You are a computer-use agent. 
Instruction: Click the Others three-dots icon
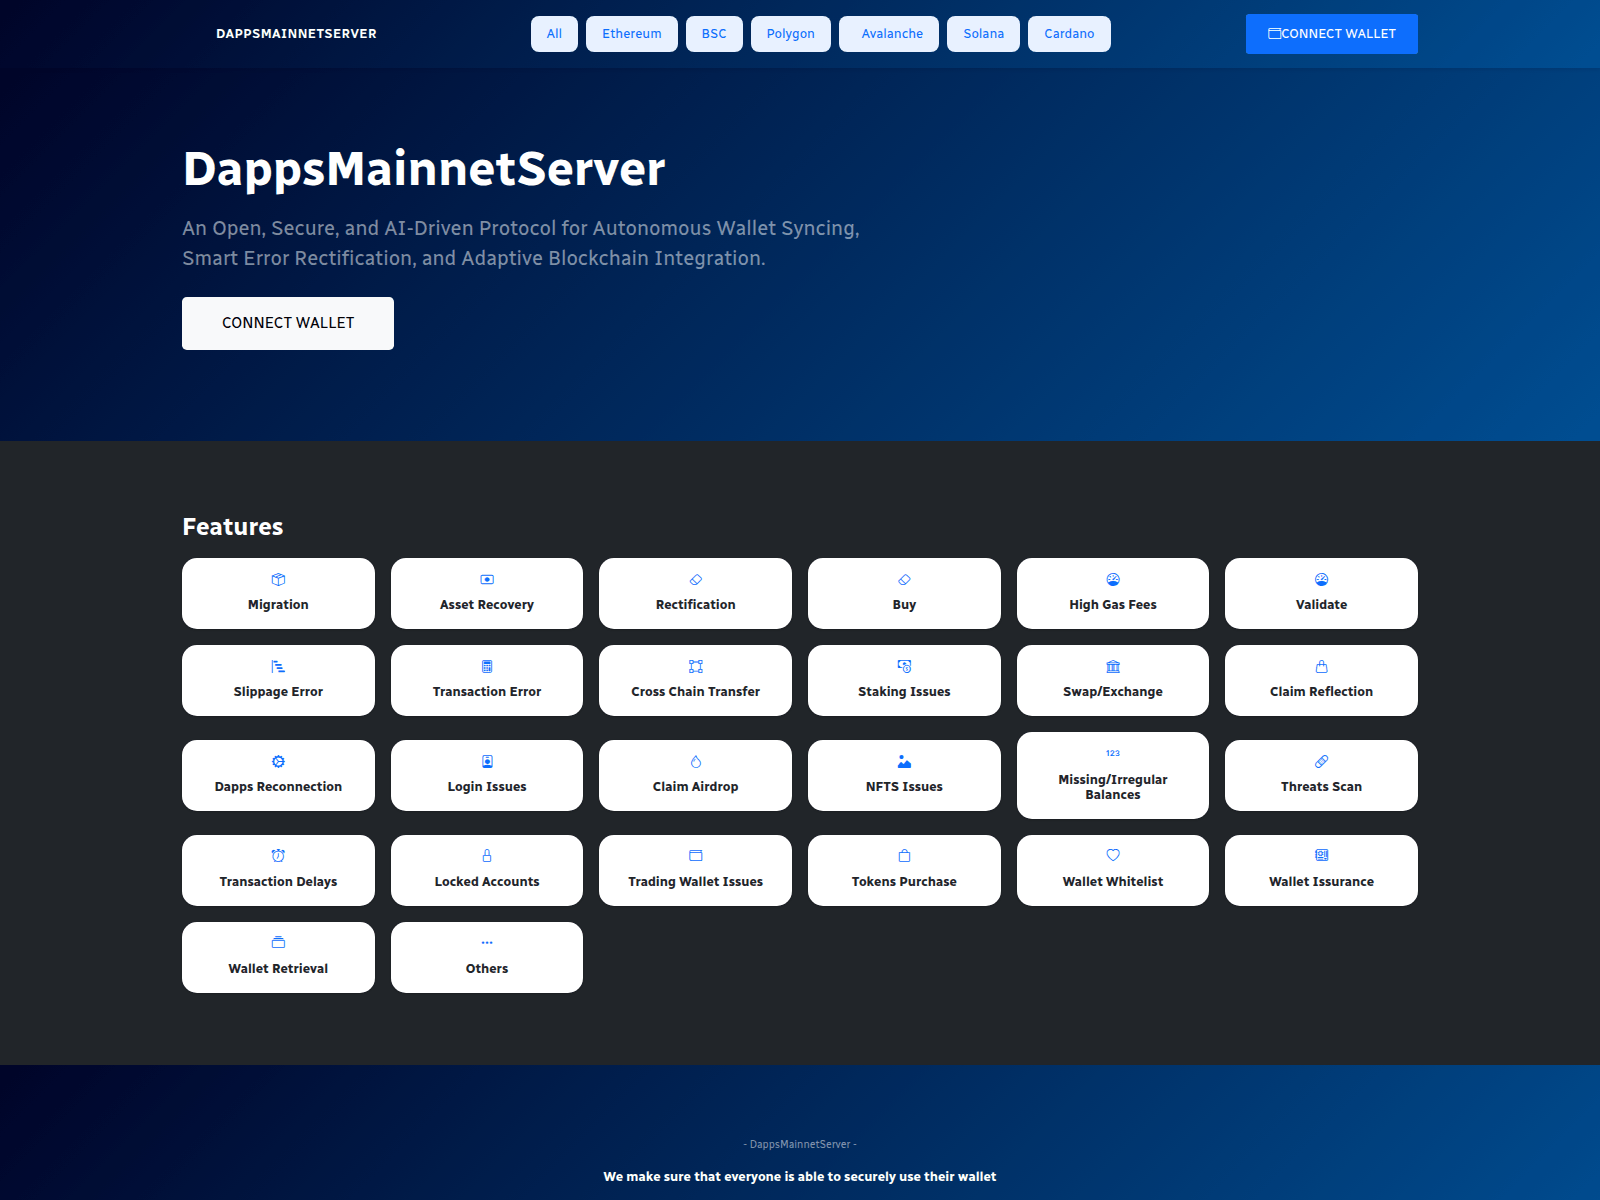pyautogui.click(x=487, y=943)
